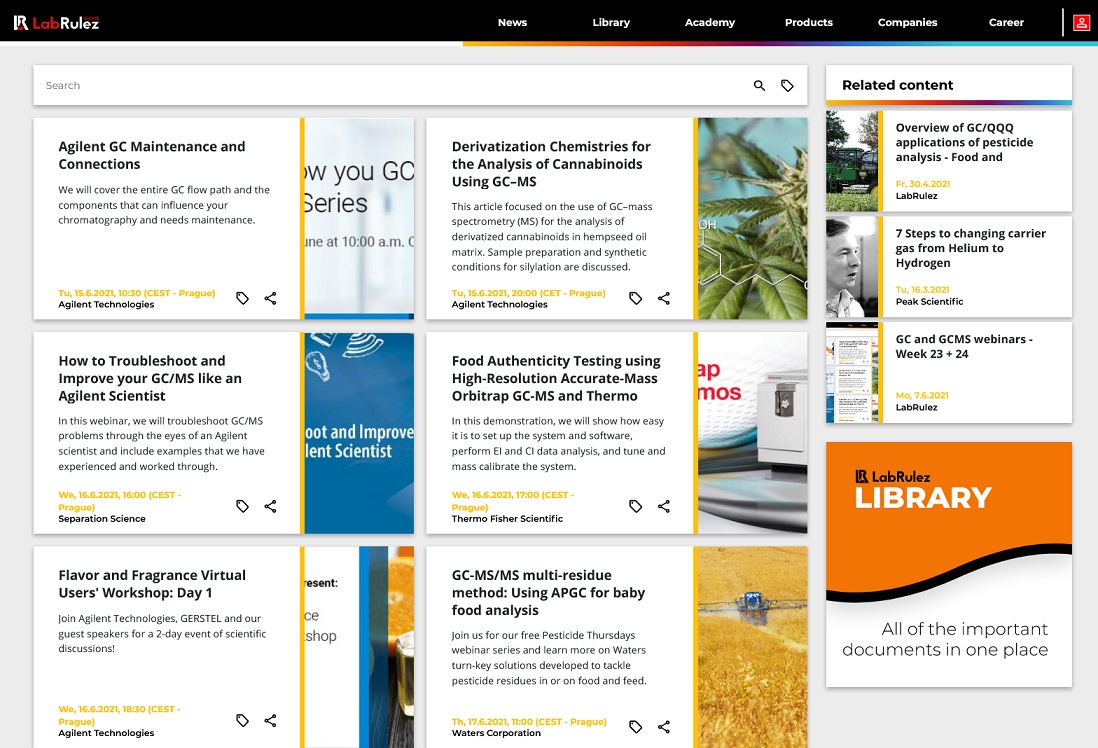
Task: Click the Orbitrap instrument card image
Action: point(753,433)
